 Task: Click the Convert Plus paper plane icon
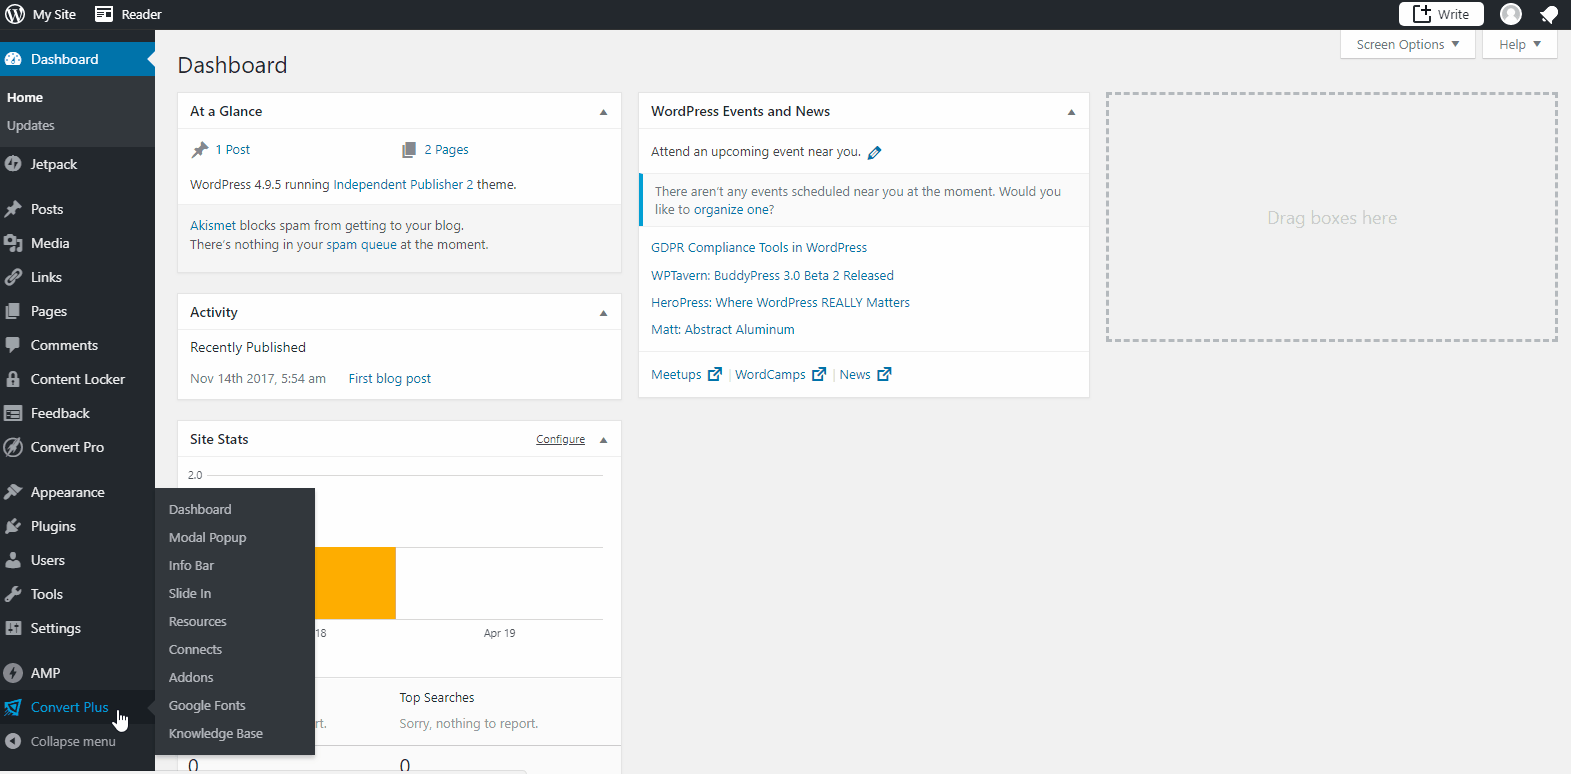13,707
